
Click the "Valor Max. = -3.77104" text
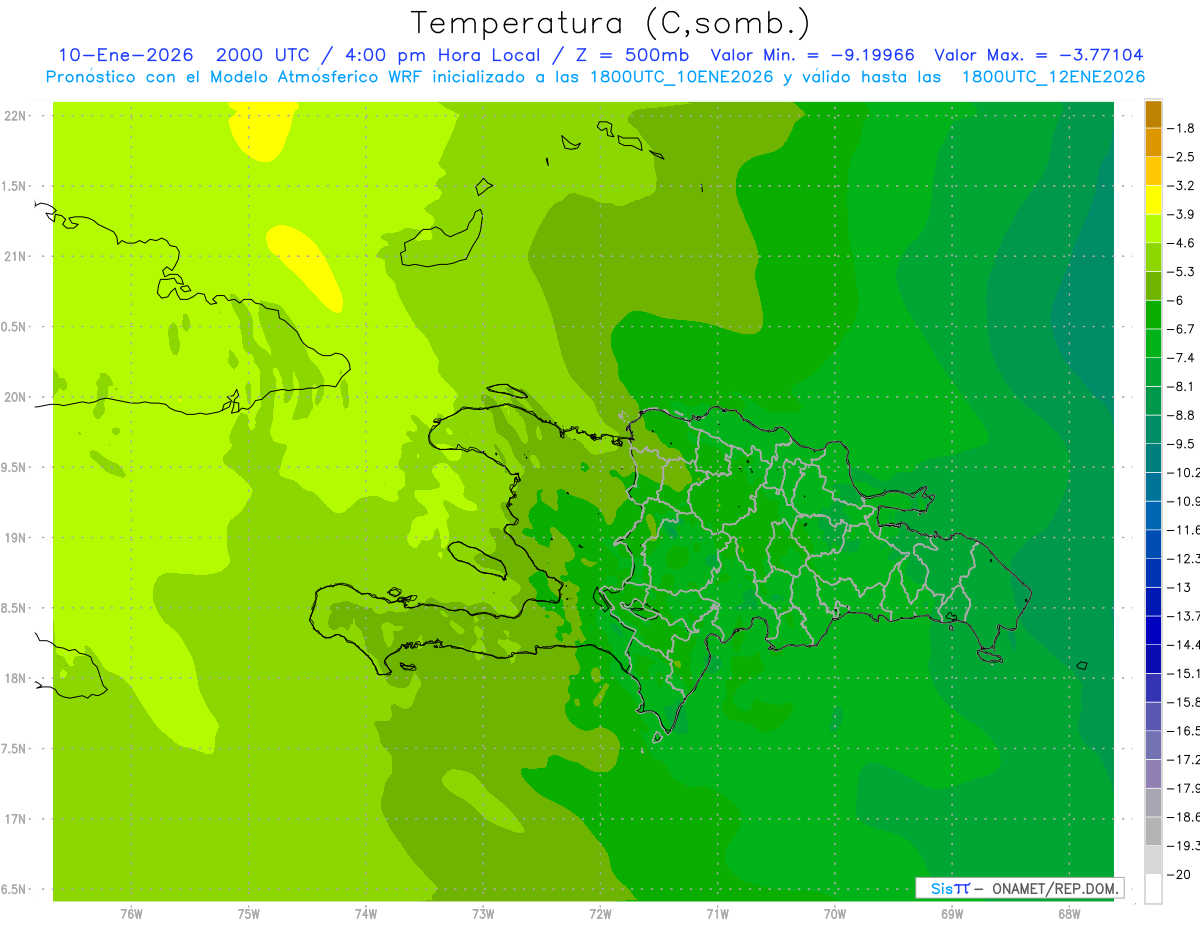(x=1039, y=56)
